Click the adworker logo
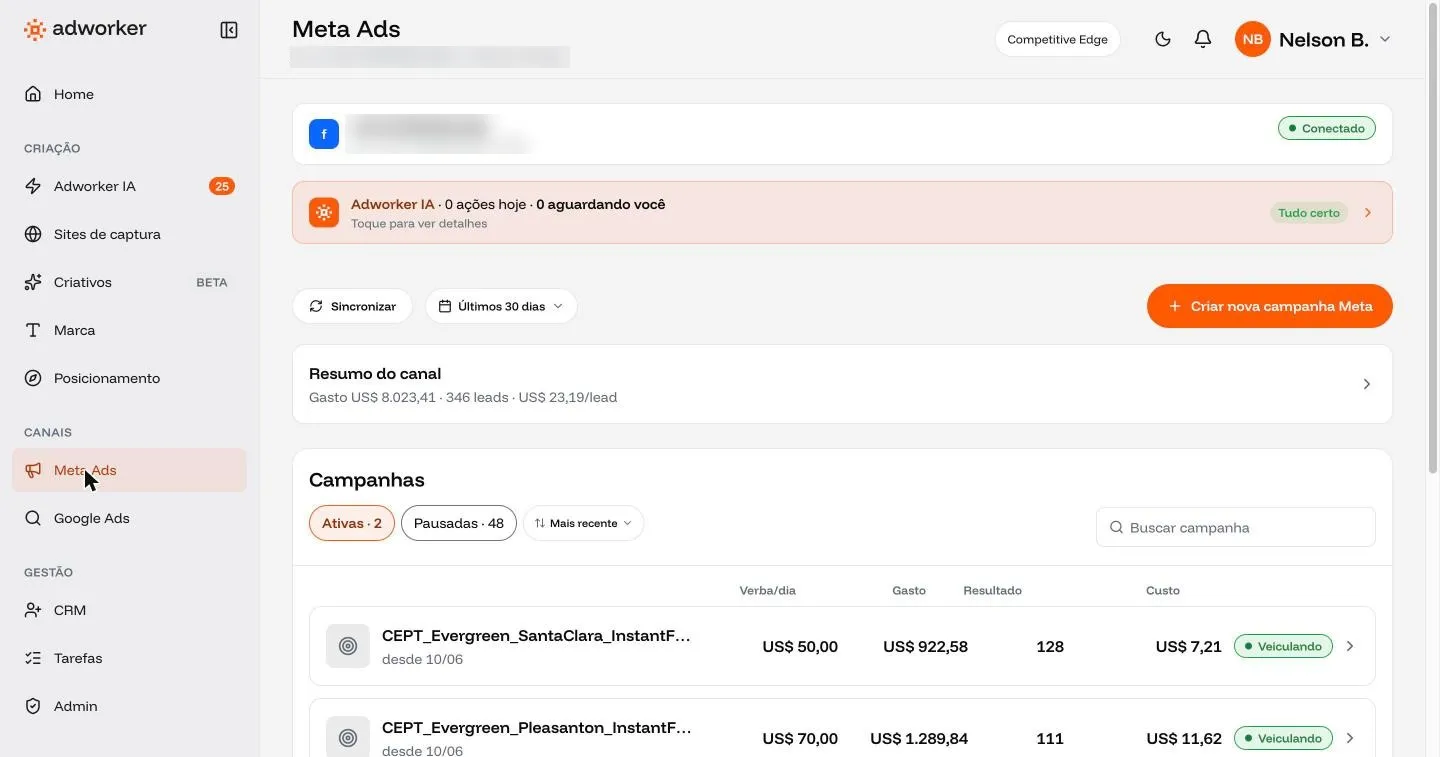Viewport: 1440px width, 757px height. 85,29
